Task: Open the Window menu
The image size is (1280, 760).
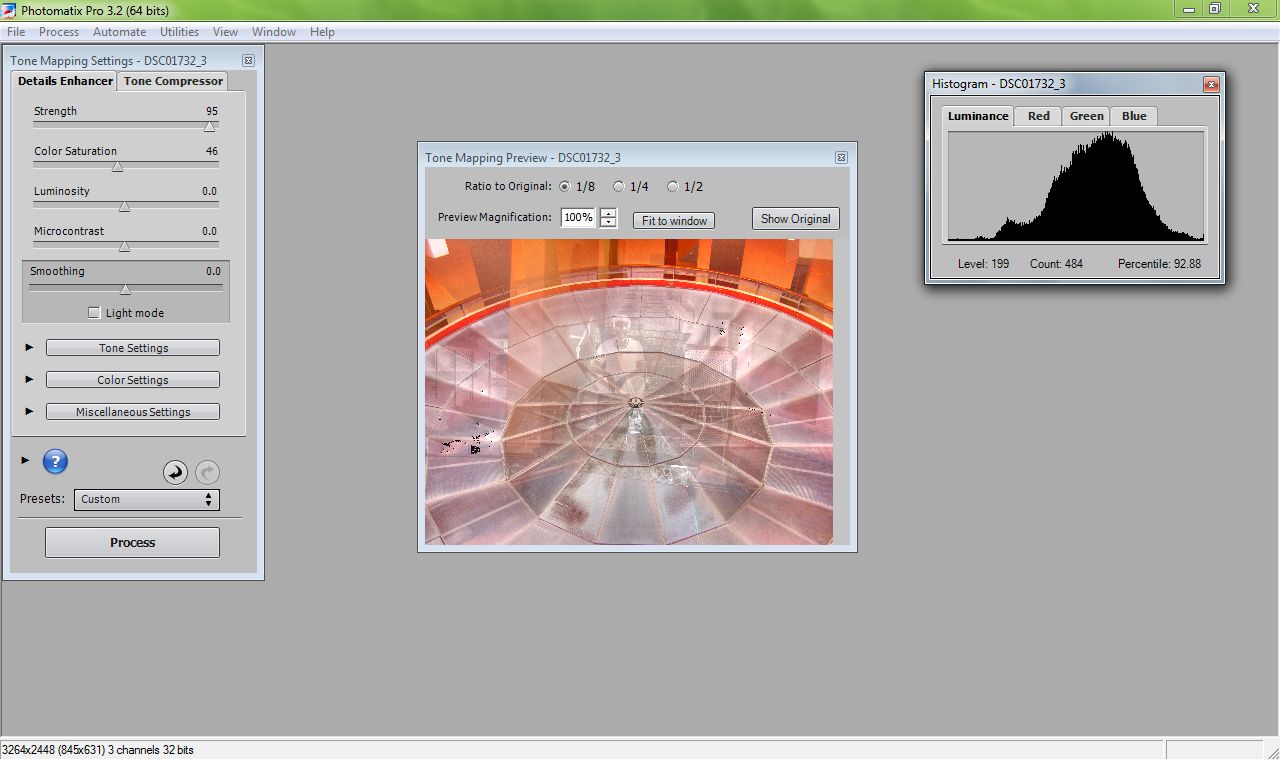Action: click(273, 32)
